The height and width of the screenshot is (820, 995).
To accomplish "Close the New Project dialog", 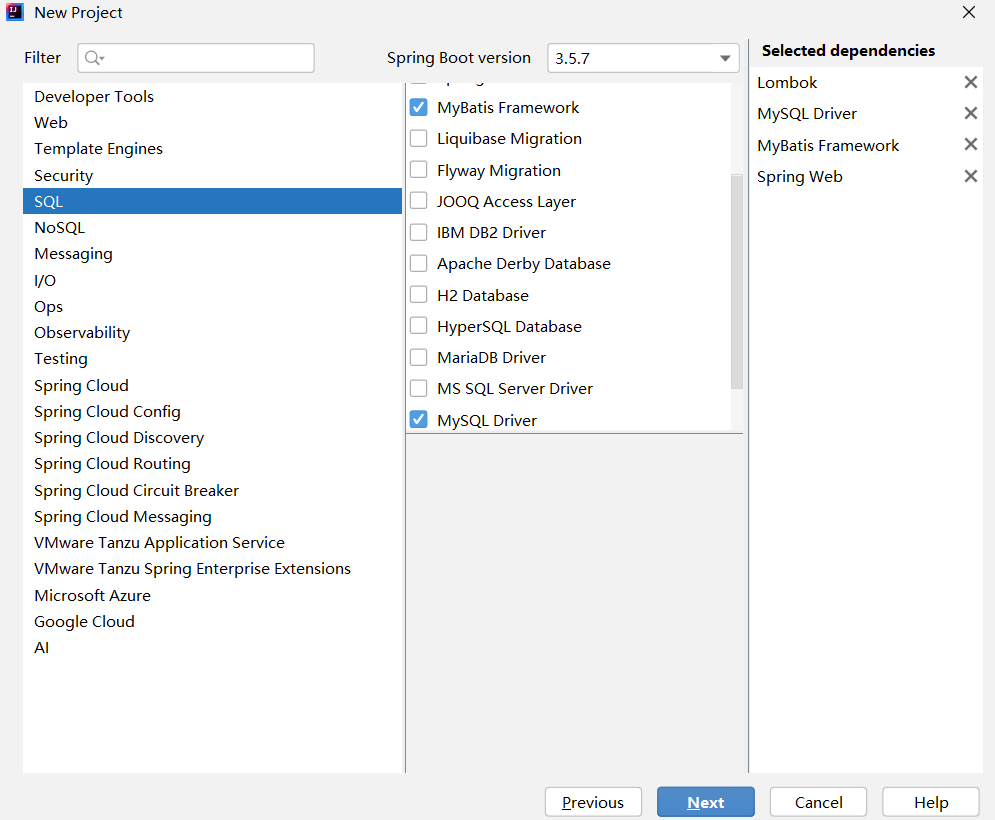I will tap(968, 12).
